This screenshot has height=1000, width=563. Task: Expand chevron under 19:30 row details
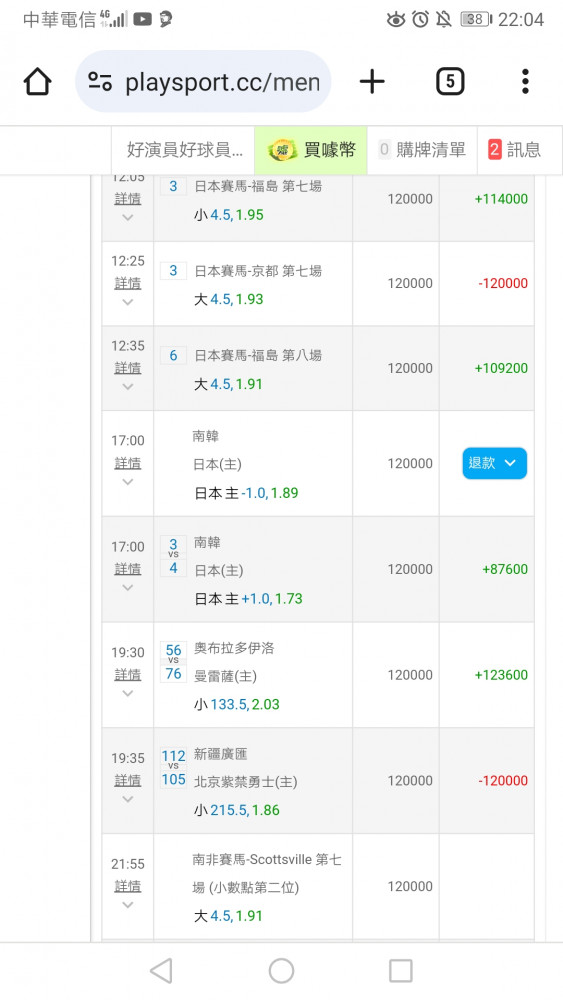tap(128, 693)
